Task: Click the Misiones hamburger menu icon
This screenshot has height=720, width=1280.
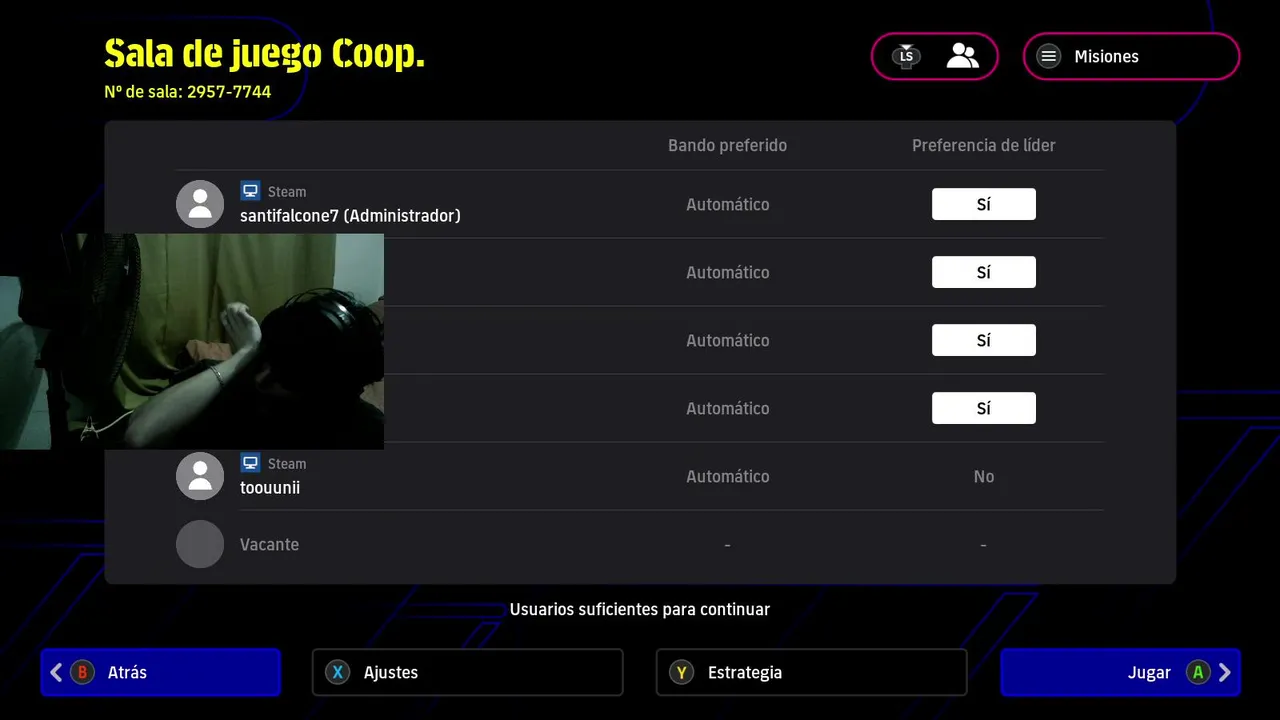Action: pos(1048,56)
